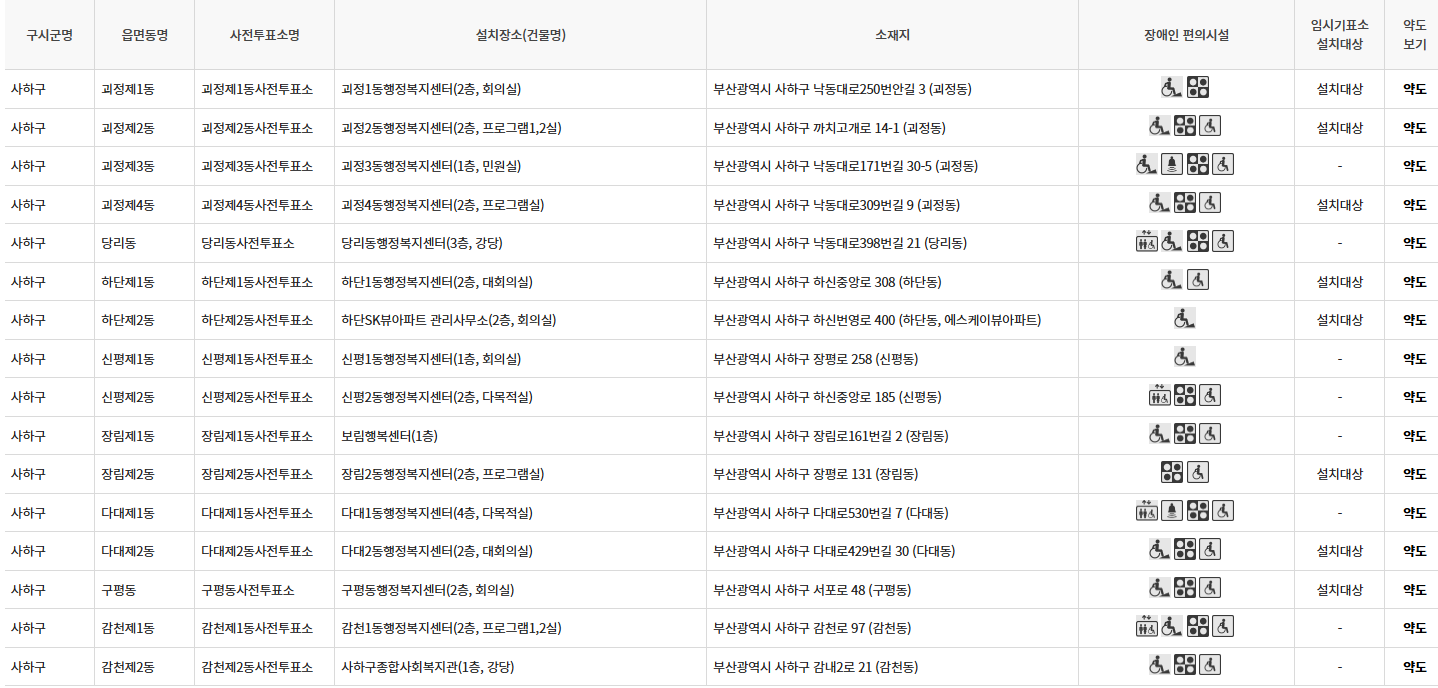The image size is (1438, 688).
Task: Click the accessible restroom icon in 괴정제2동 row
Action: 1210,126
